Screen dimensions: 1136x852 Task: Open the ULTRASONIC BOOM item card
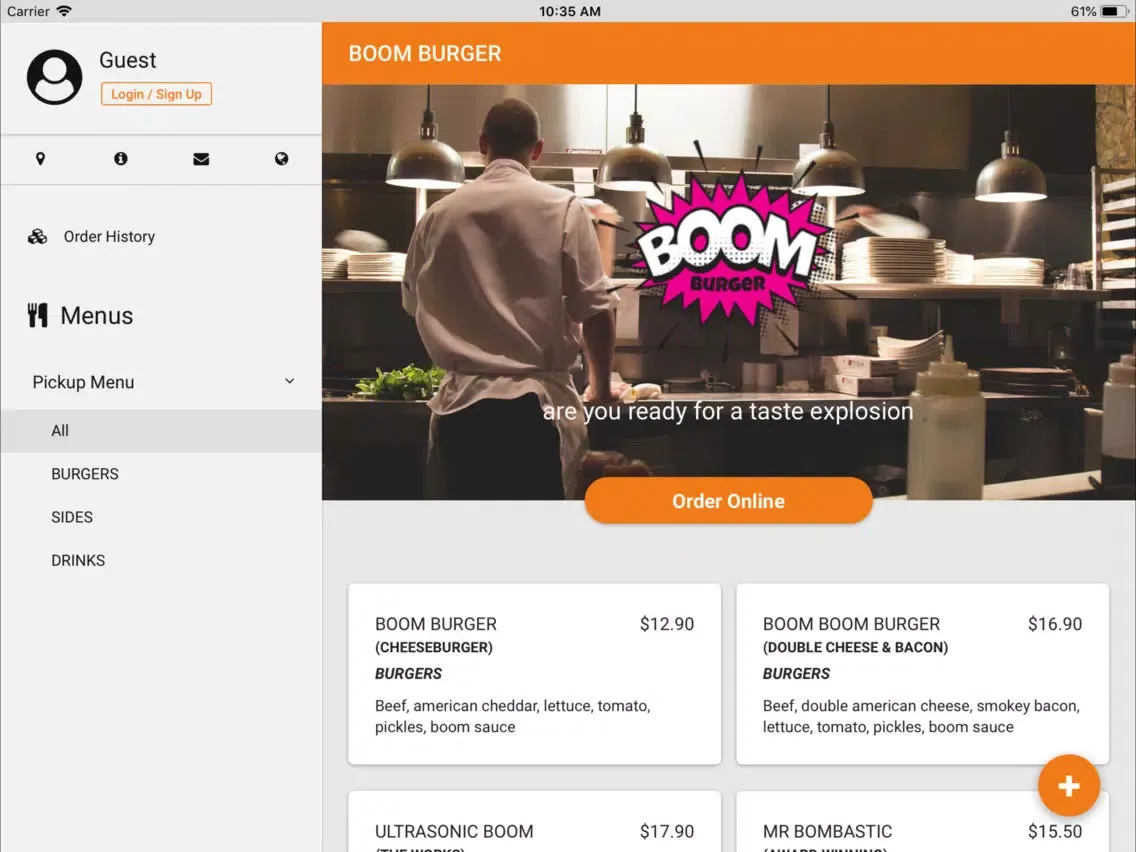click(535, 822)
